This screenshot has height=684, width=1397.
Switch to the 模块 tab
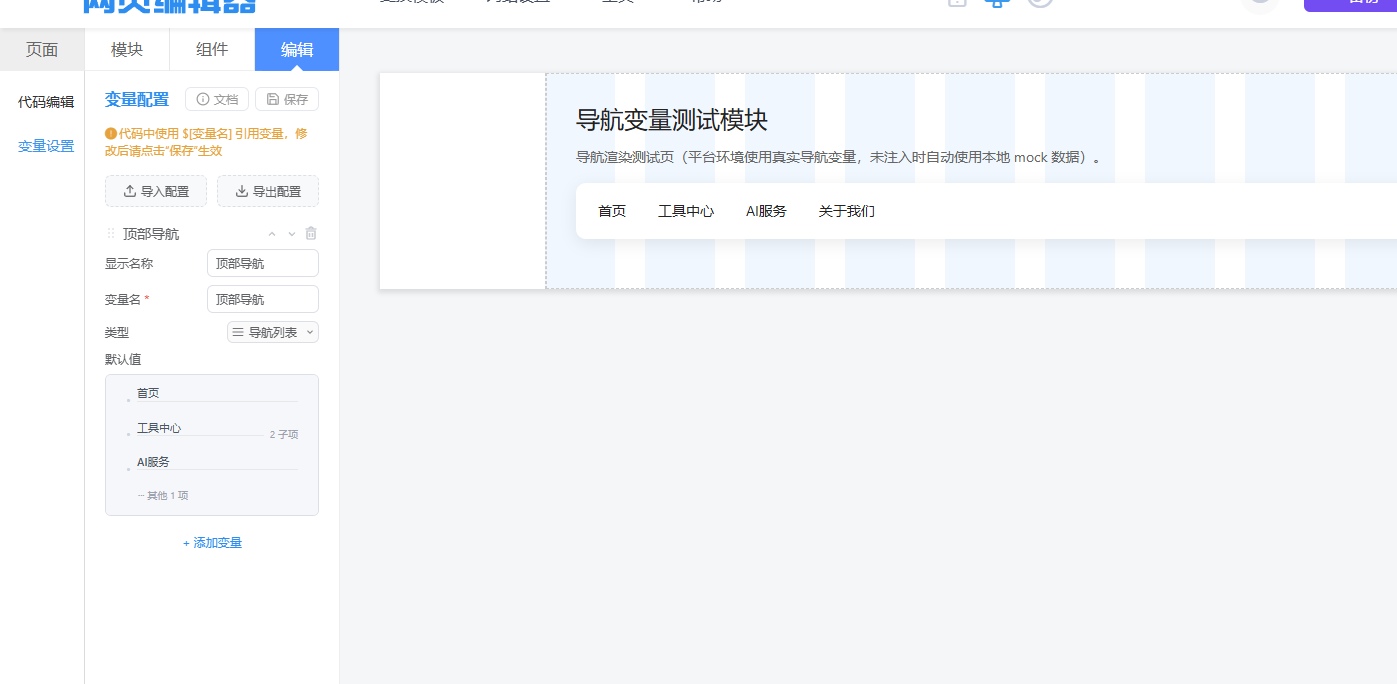point(127,50)
